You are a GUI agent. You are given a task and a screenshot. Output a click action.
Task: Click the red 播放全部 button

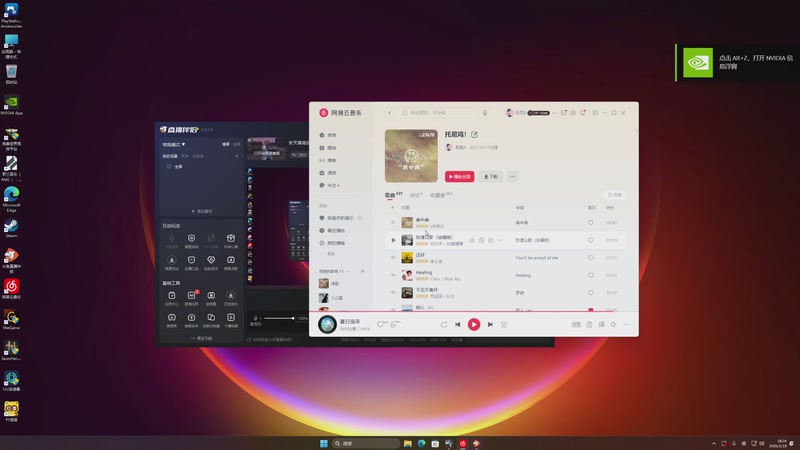pyautogui.click(x=460, y=177)
